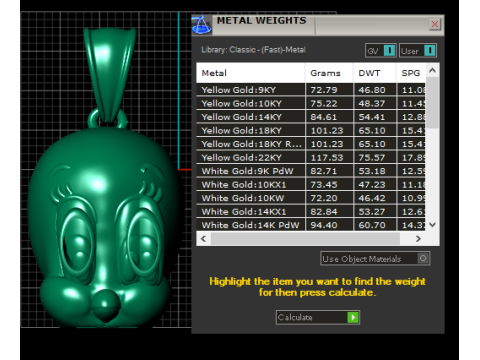Viewport: 480px width, 360px height.
Task: Click the 82.84 grams value
Action: 324,212
